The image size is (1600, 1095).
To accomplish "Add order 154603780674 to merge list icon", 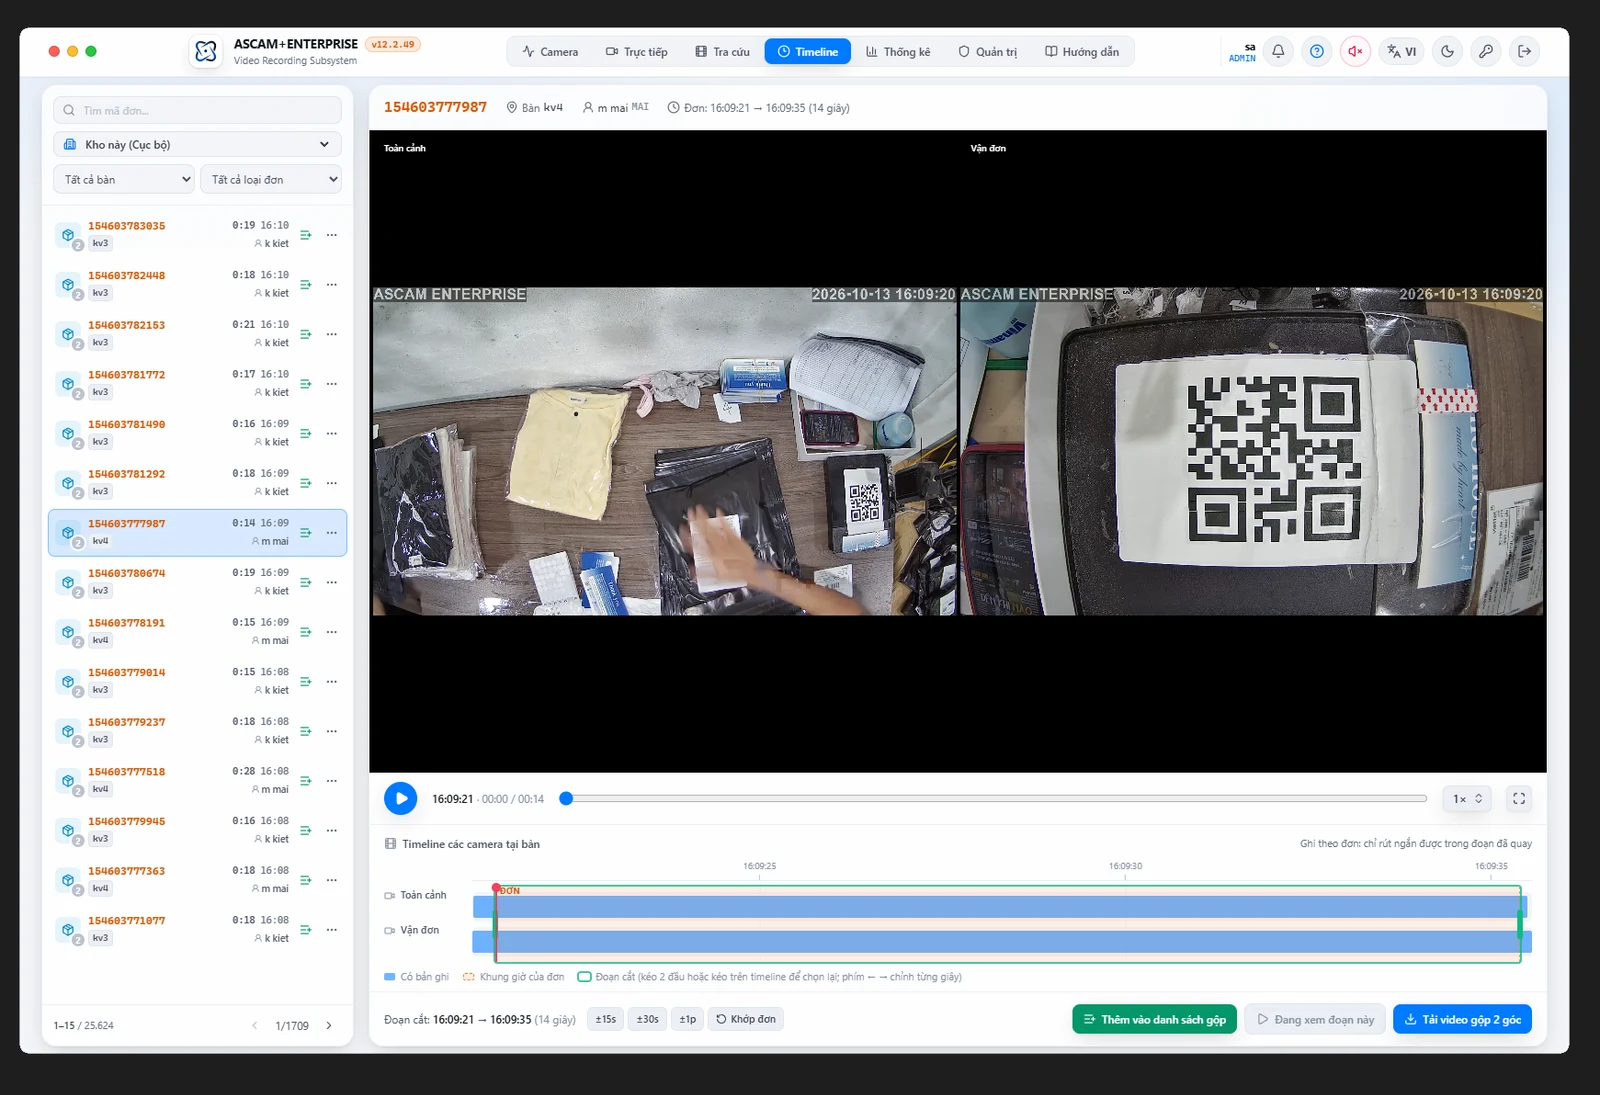I will 306,582.
